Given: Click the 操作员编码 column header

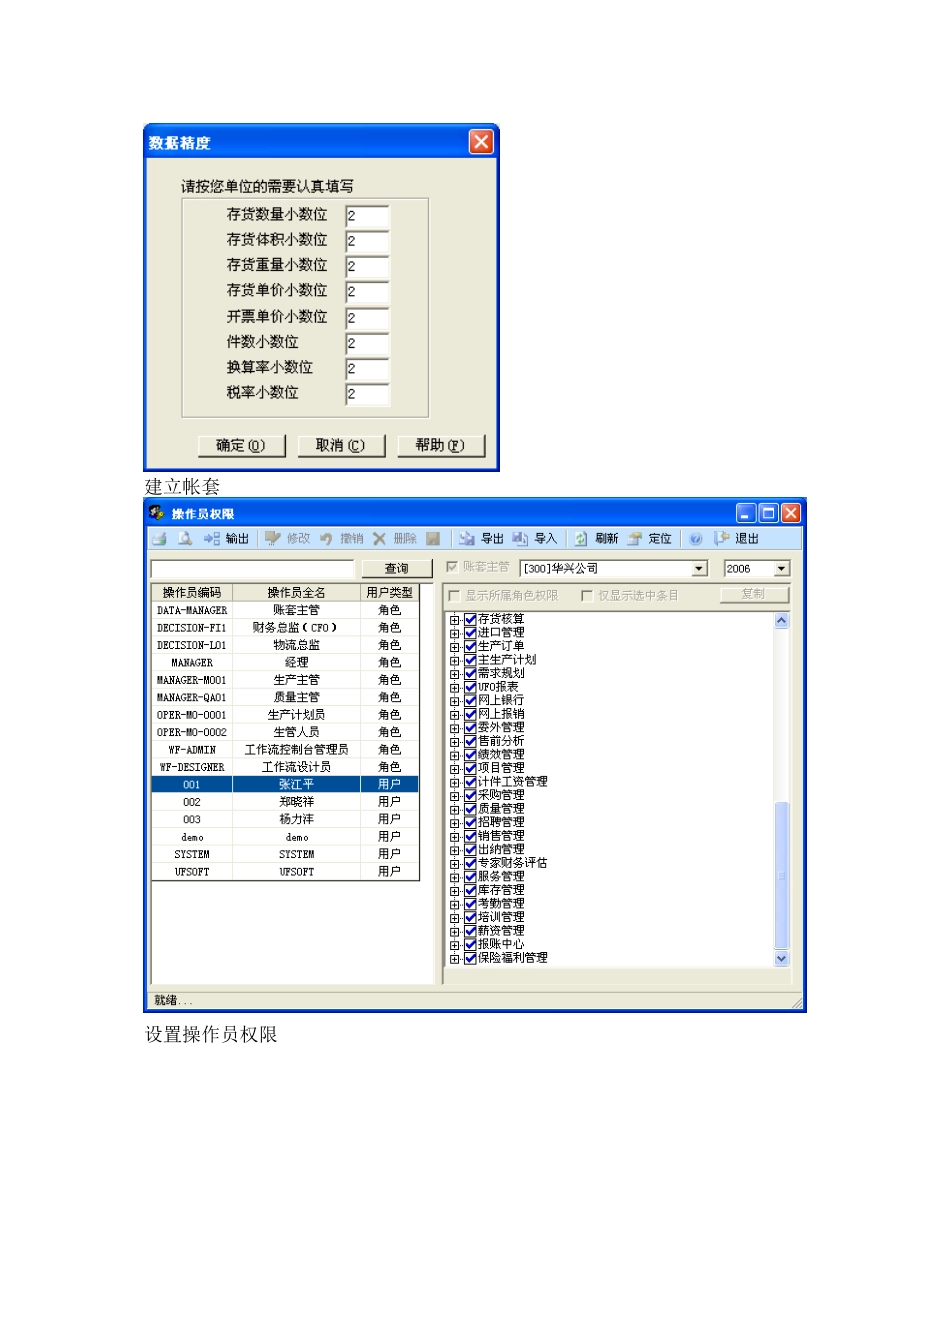Looking at the screenshot, I should coord(192,593).
